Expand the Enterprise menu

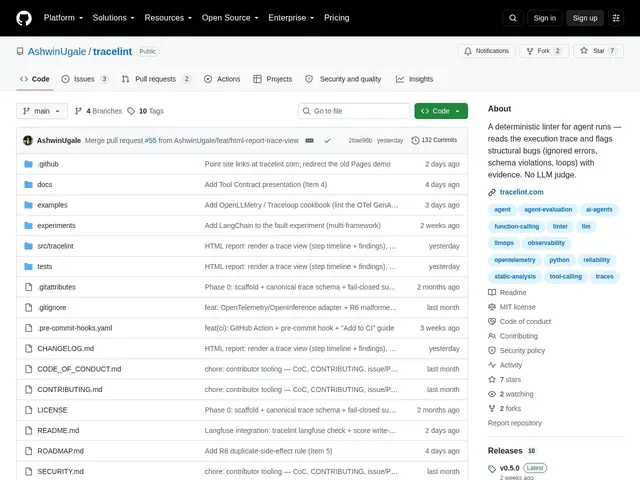[291, 18]
